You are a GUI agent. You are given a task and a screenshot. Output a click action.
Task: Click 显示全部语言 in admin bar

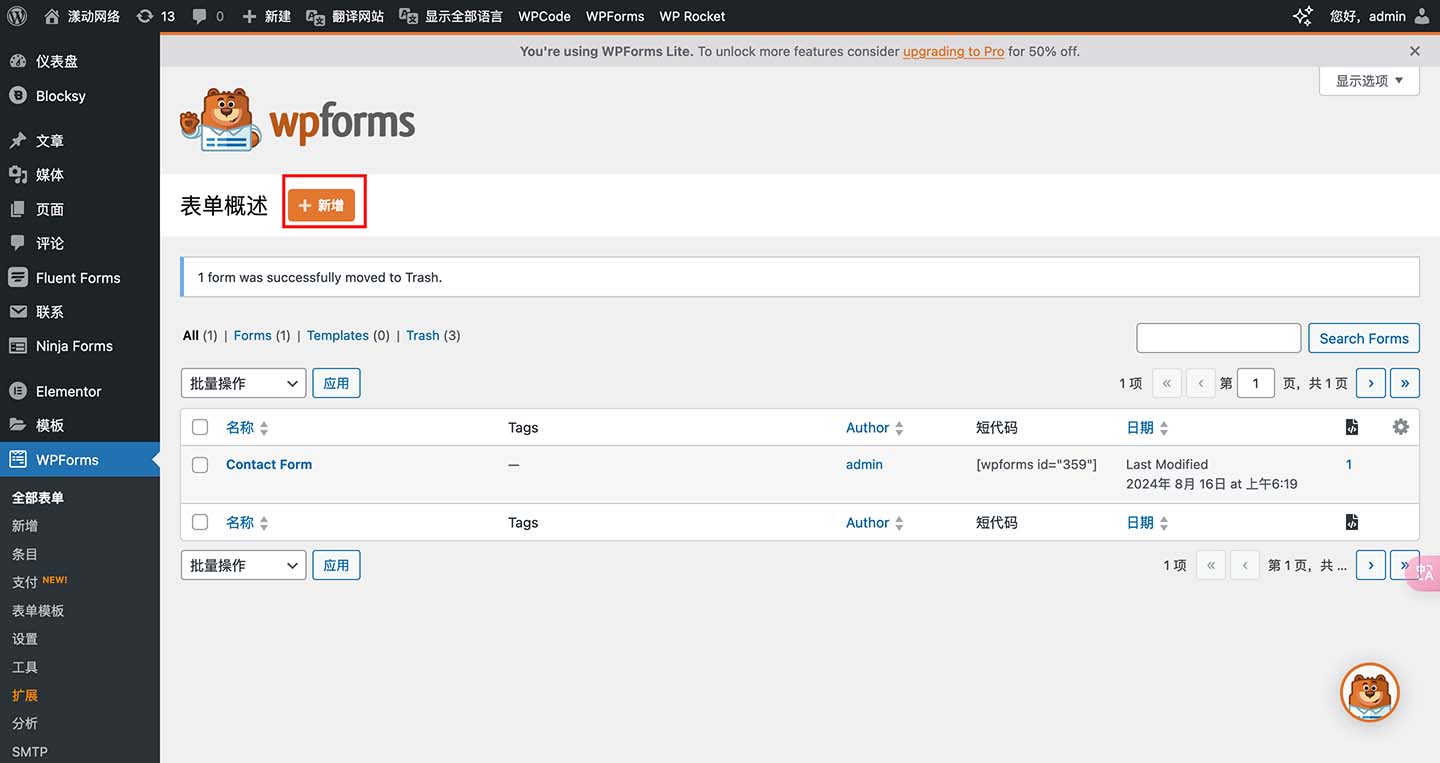[451, 16]
